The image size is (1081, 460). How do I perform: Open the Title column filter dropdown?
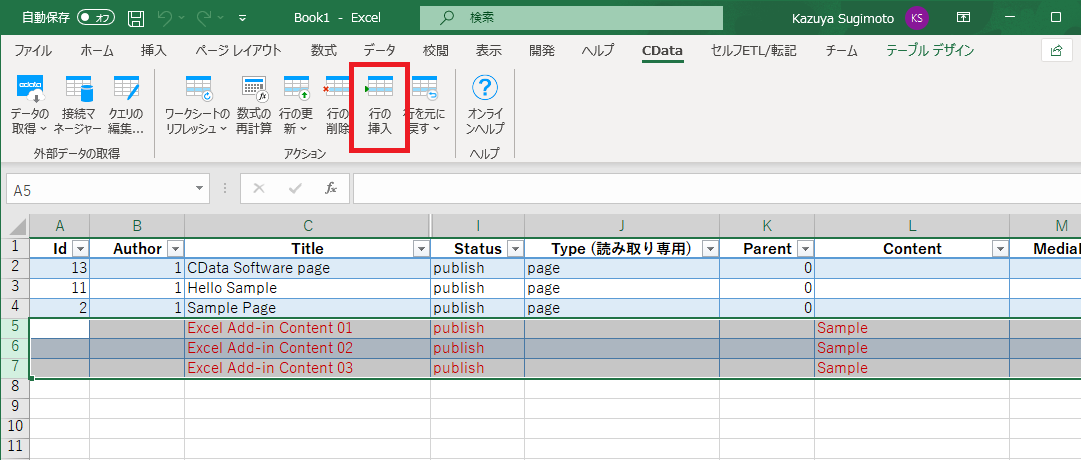click(x=421, y=249)
